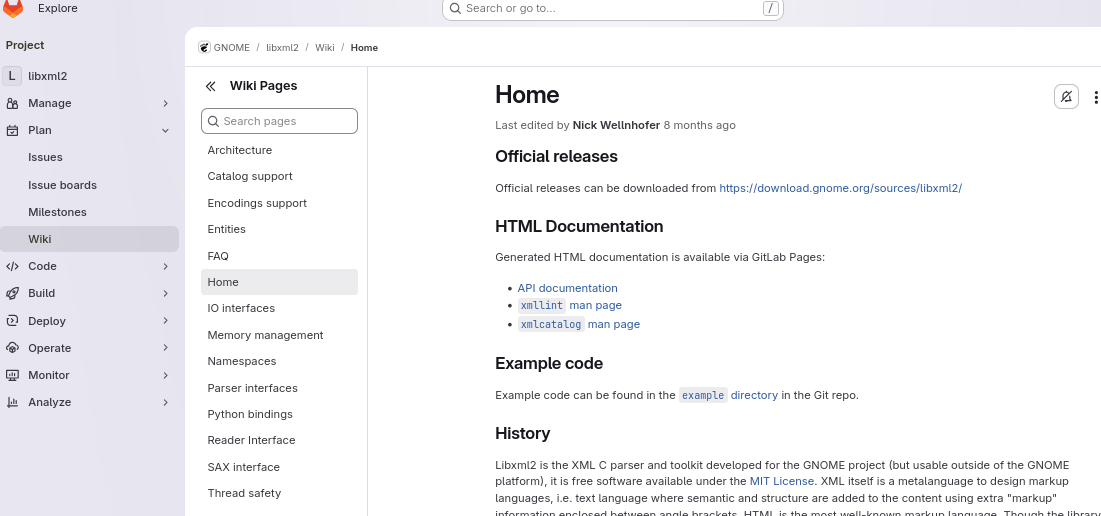Open Issue boards in sidebar
The width and height of the screenshot is (1101, 516).
62,185
